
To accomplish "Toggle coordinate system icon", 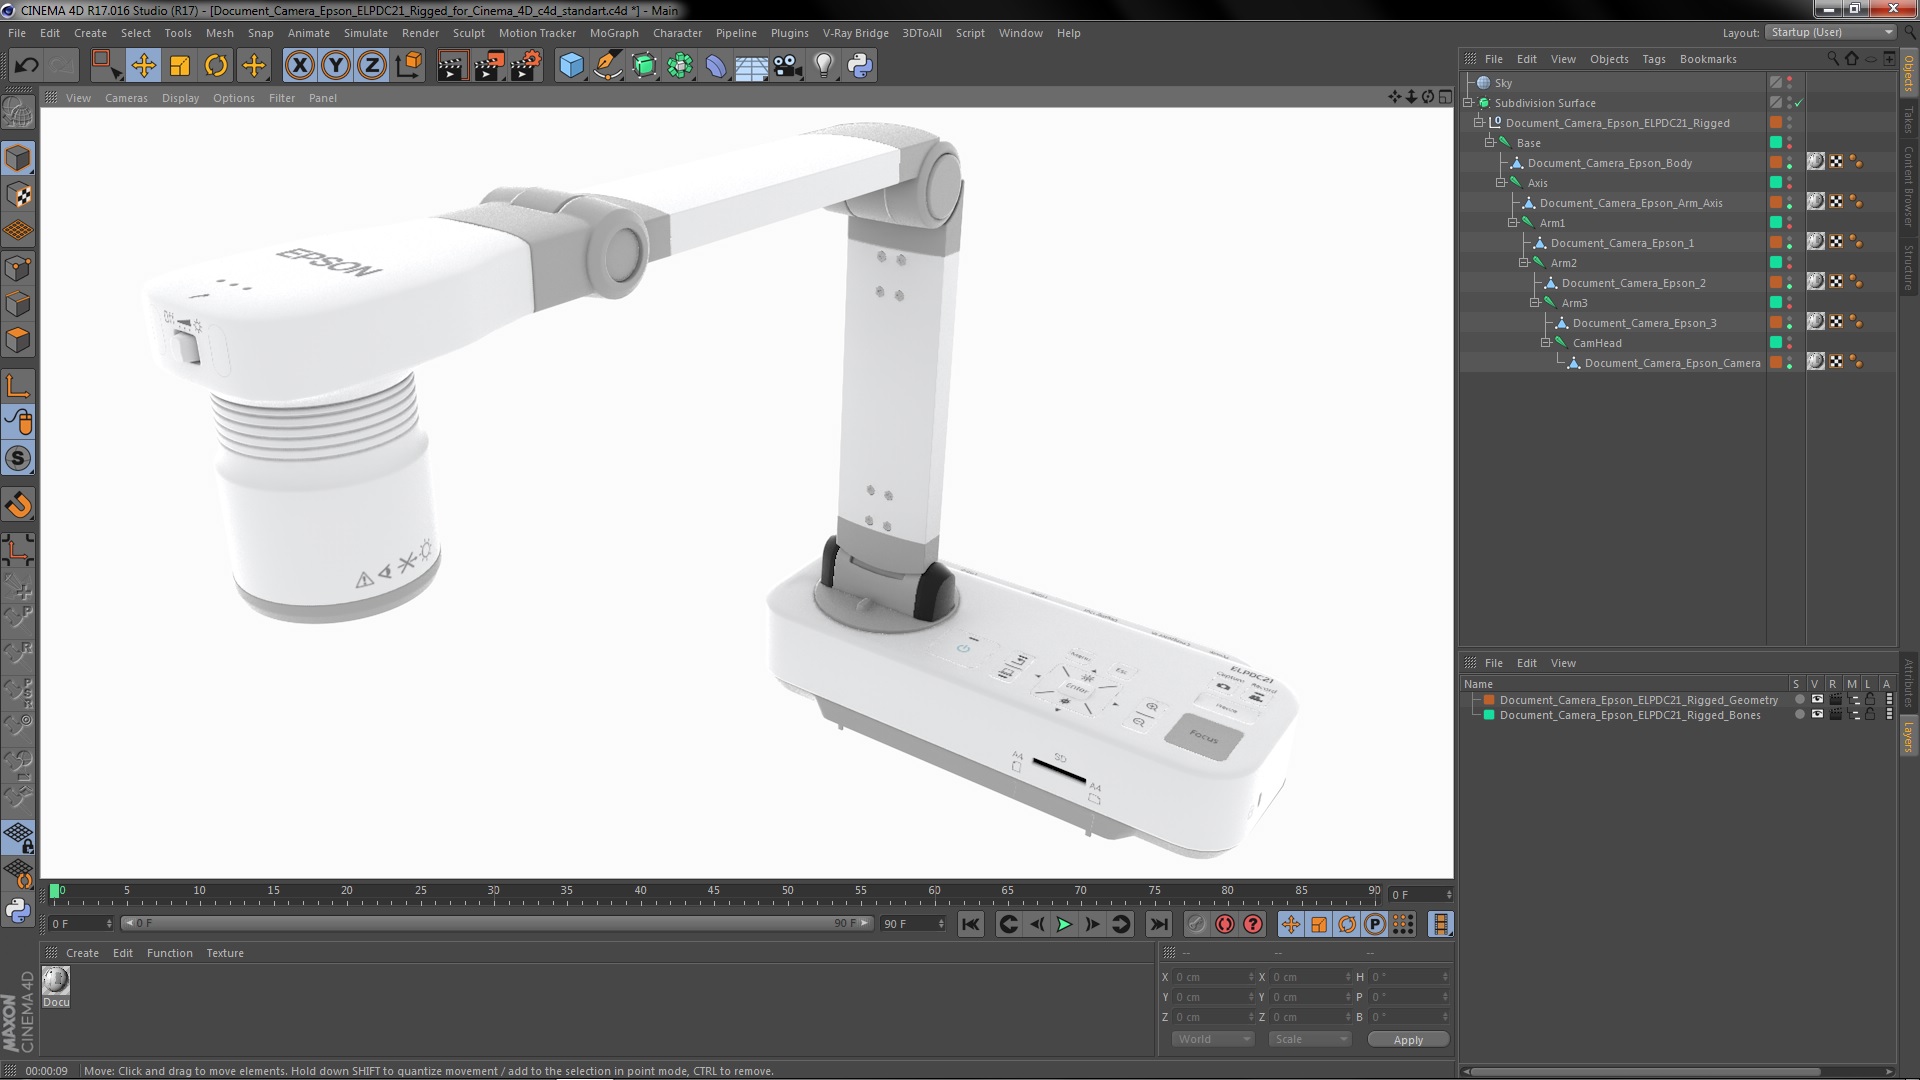I will (409, 66).
